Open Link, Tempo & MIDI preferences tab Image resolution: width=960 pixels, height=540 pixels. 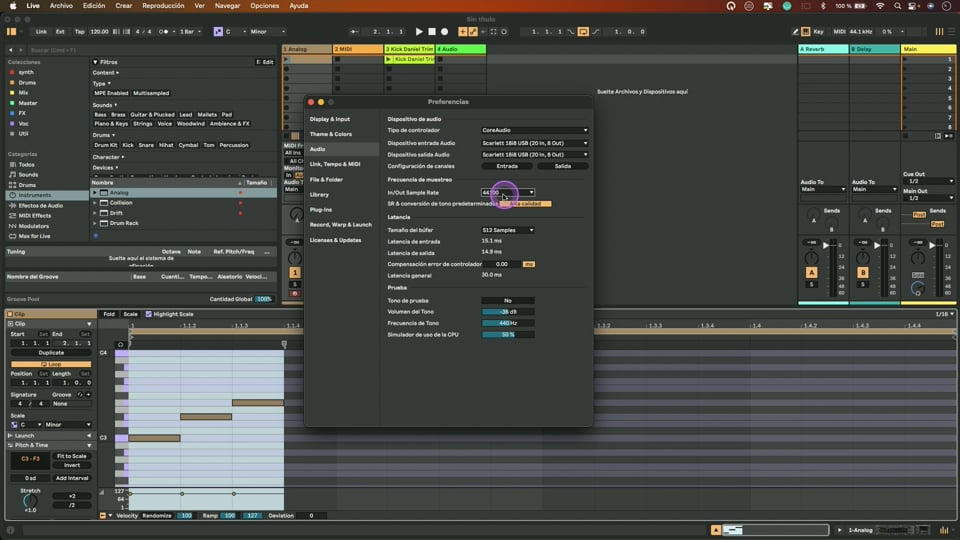(x=335, y=164)
